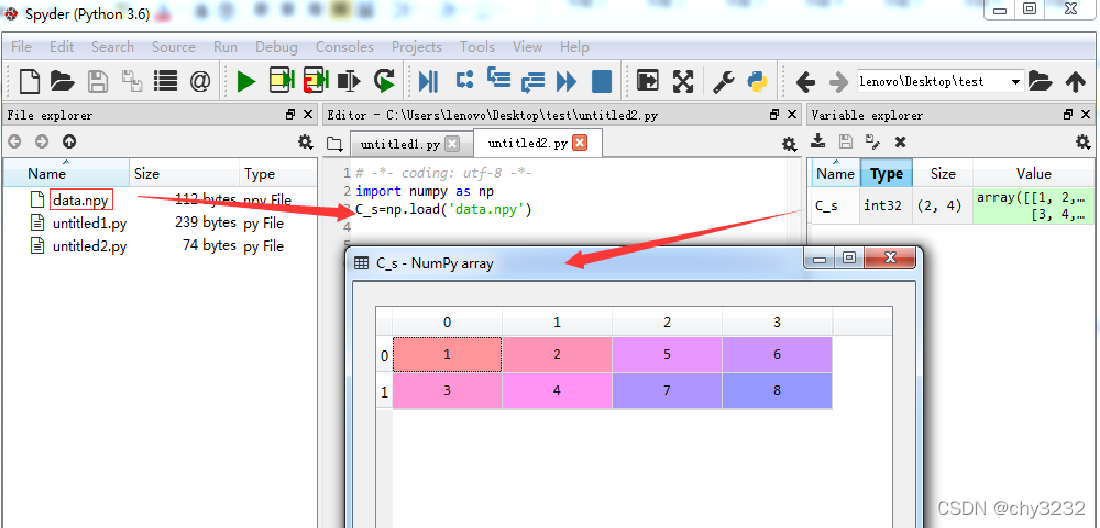Viewport: 1100px width, 528px height.
Task: Browse for a working directory
Action: click(1040, 81)
